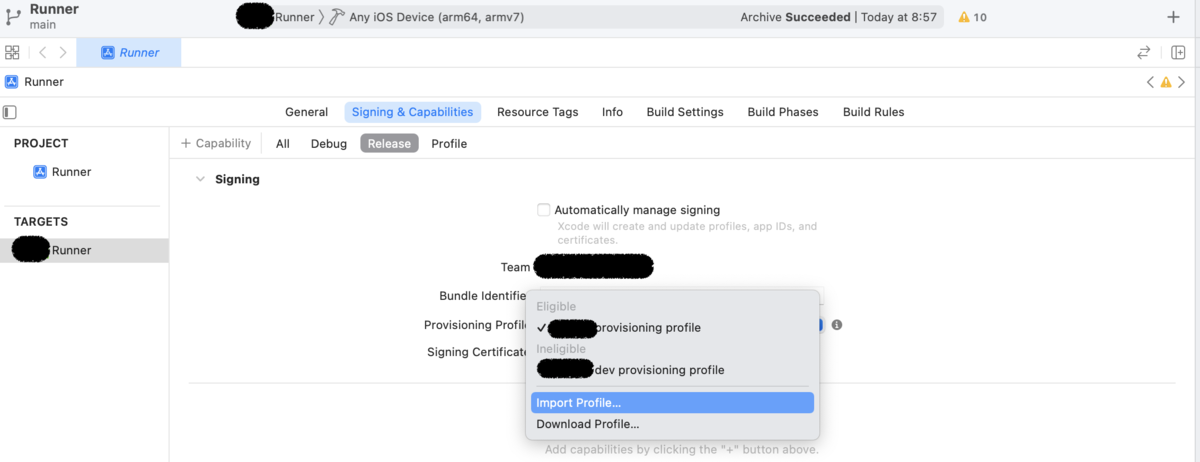The height and width of the screenshot is (462, 1200).
Task: Select the Debug configuration filter
Action: pyautogui.click(x=329, y=144)
